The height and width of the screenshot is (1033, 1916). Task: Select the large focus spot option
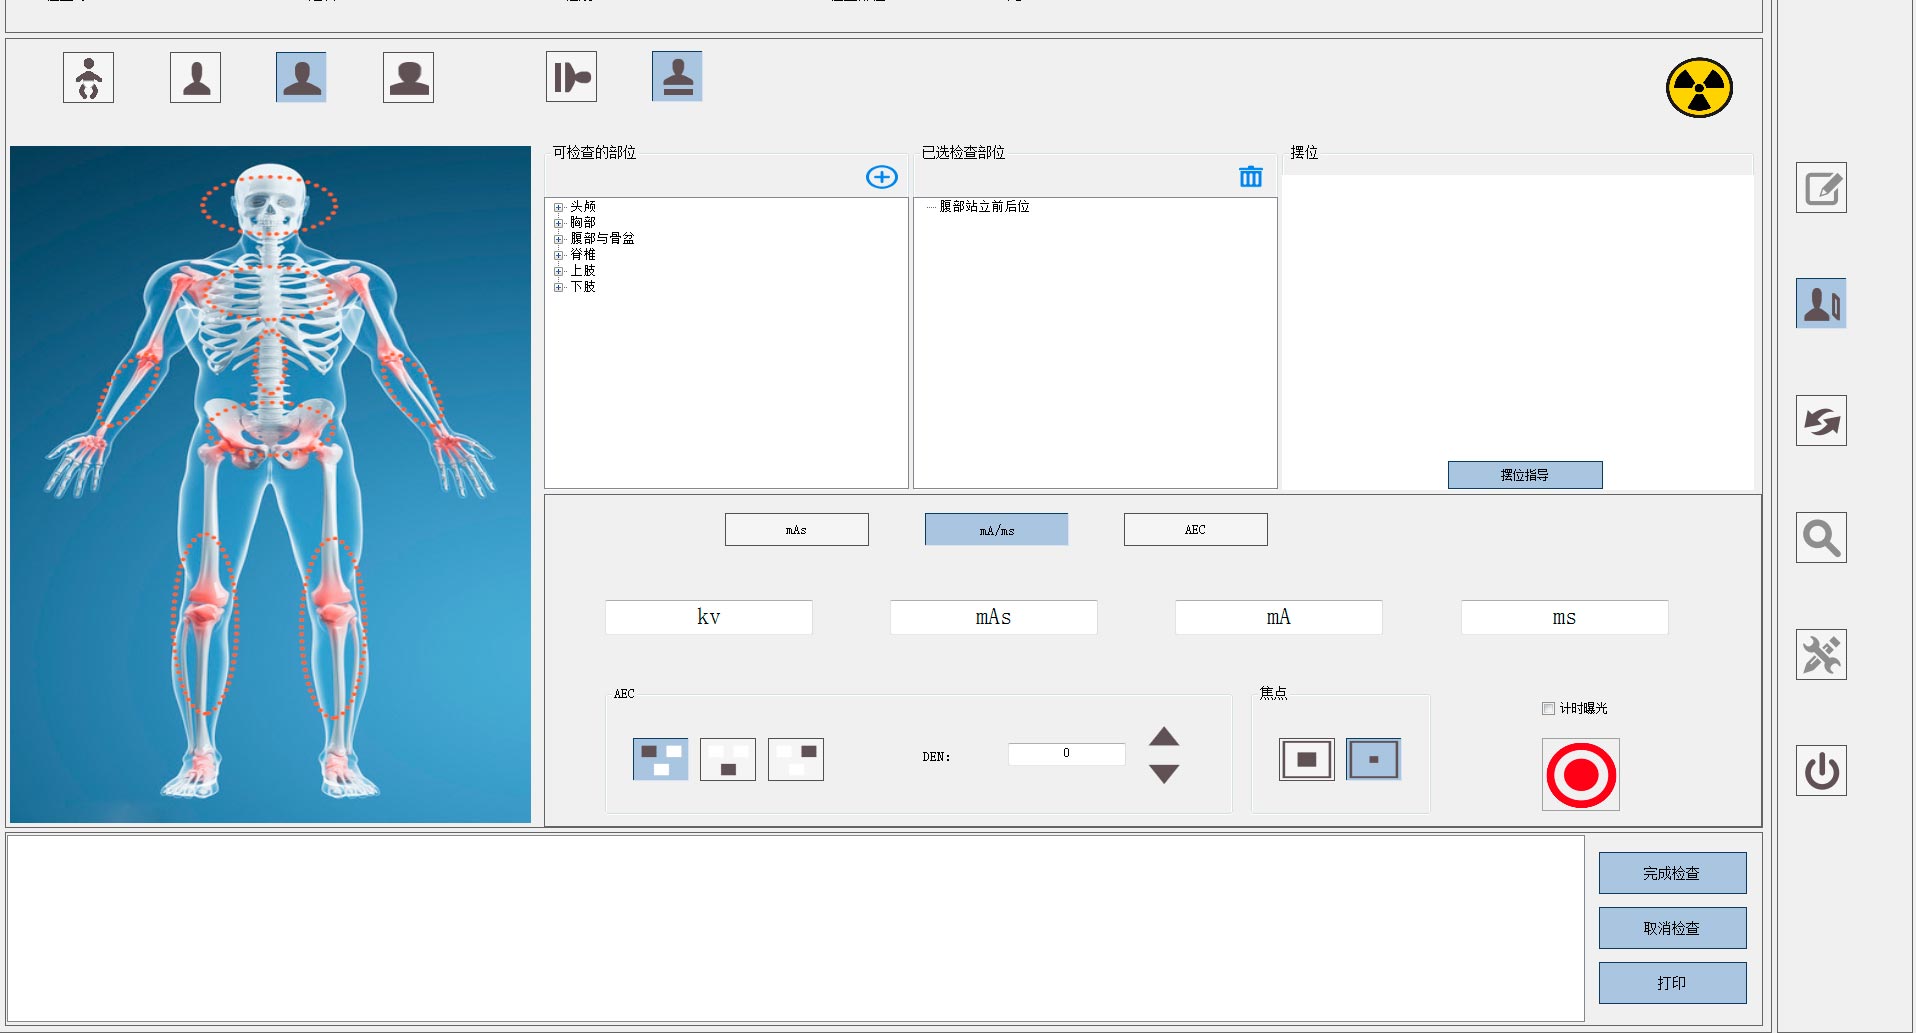click(1306, 760)
